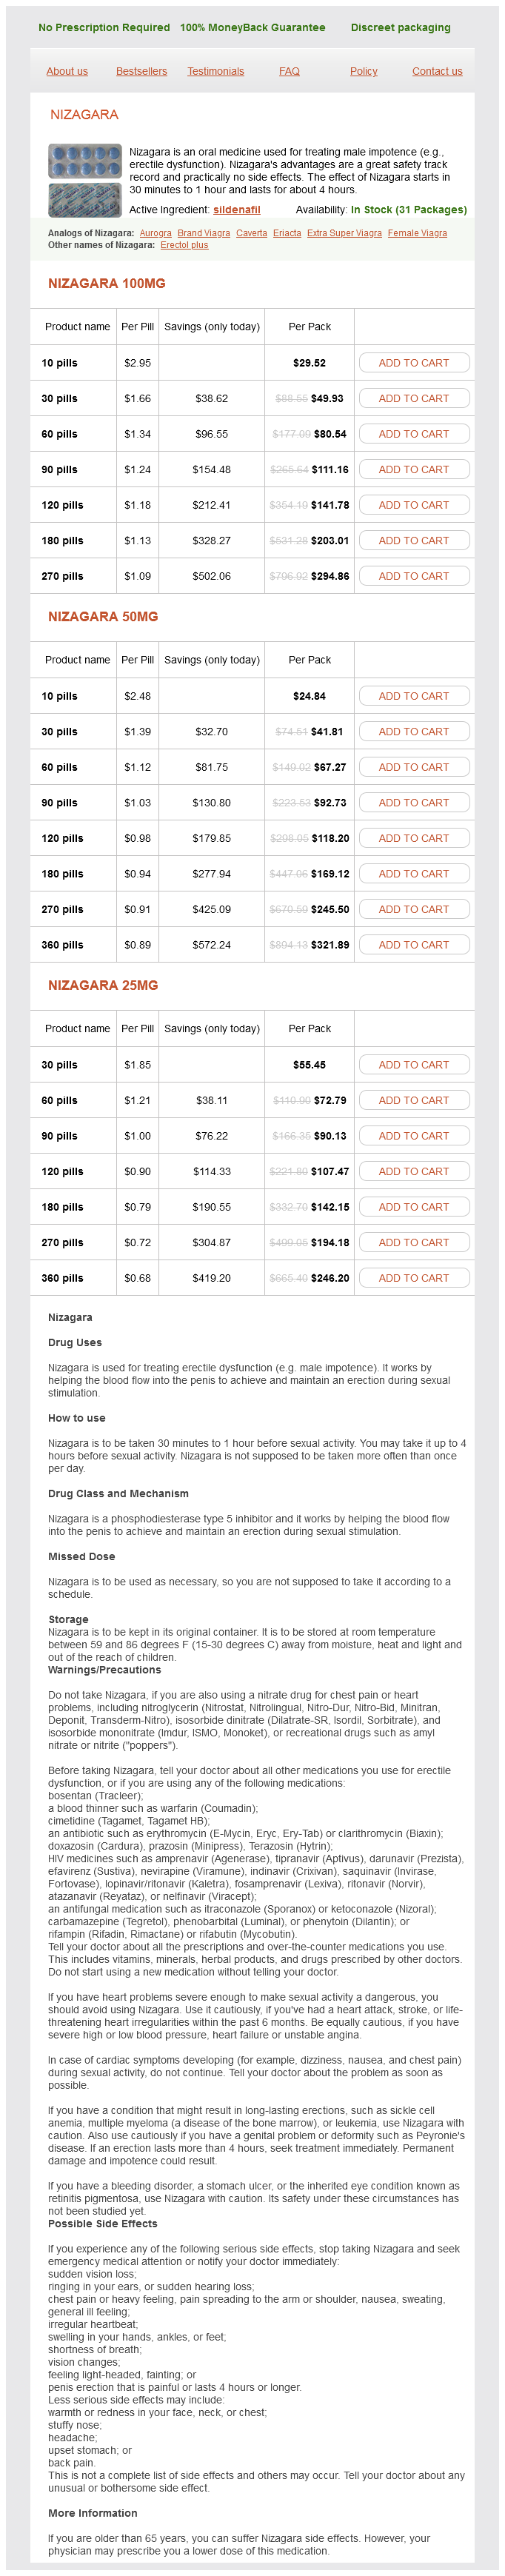Go to the Bestsellers menu link
The width and height of the screenshot is (505, 2576).
[141, 71]
